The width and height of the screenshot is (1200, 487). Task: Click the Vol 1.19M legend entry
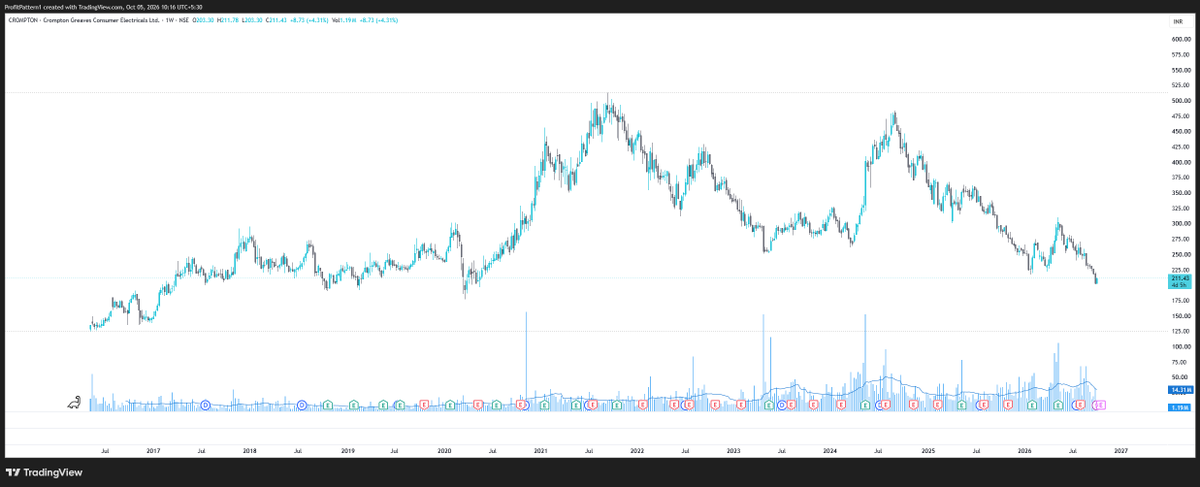[344, 20]
